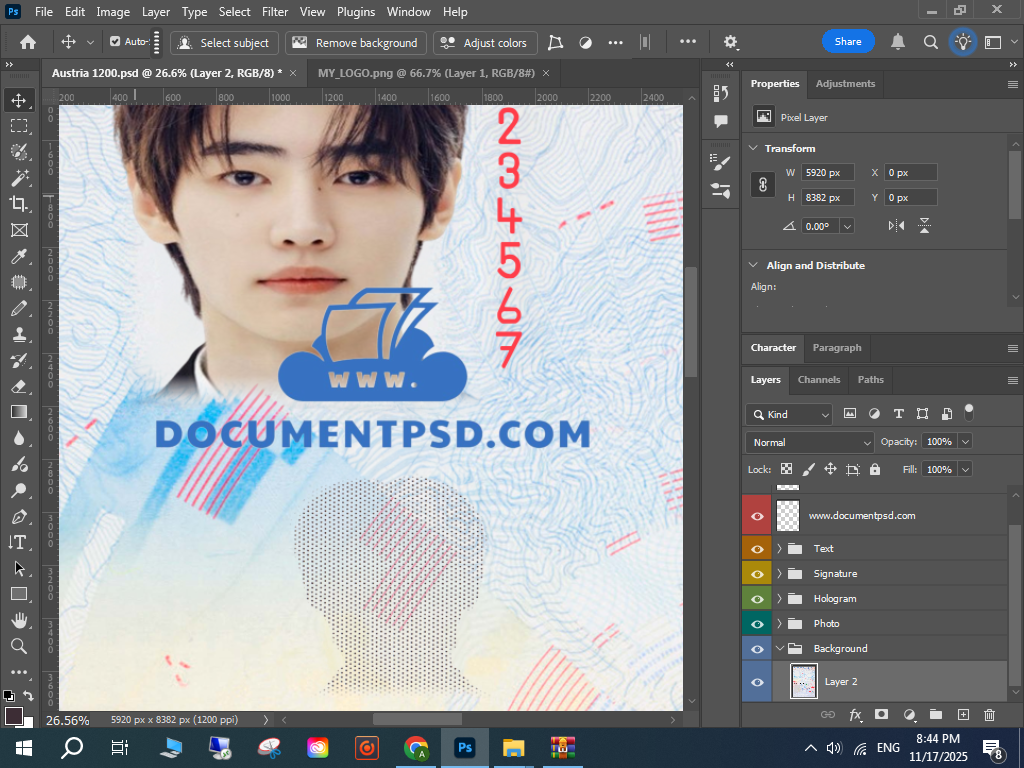Hide the Hologram group layer
Screen dimensions: 1024x768
click(757, 599)
